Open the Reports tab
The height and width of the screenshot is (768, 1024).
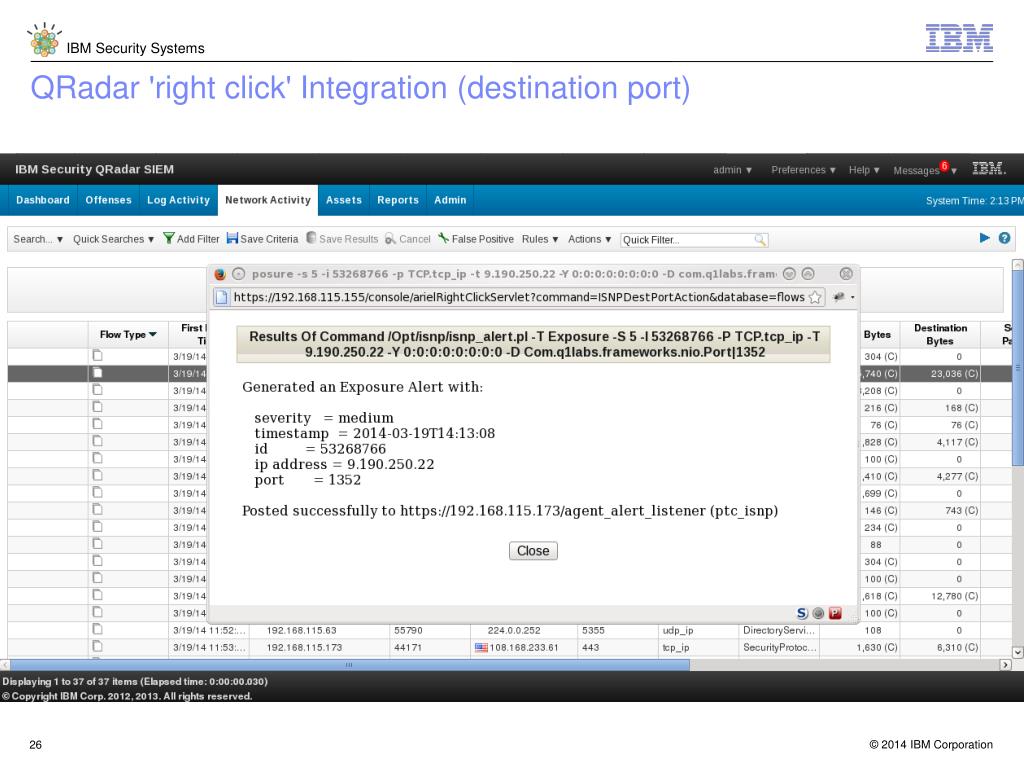(x=398, y=200)
